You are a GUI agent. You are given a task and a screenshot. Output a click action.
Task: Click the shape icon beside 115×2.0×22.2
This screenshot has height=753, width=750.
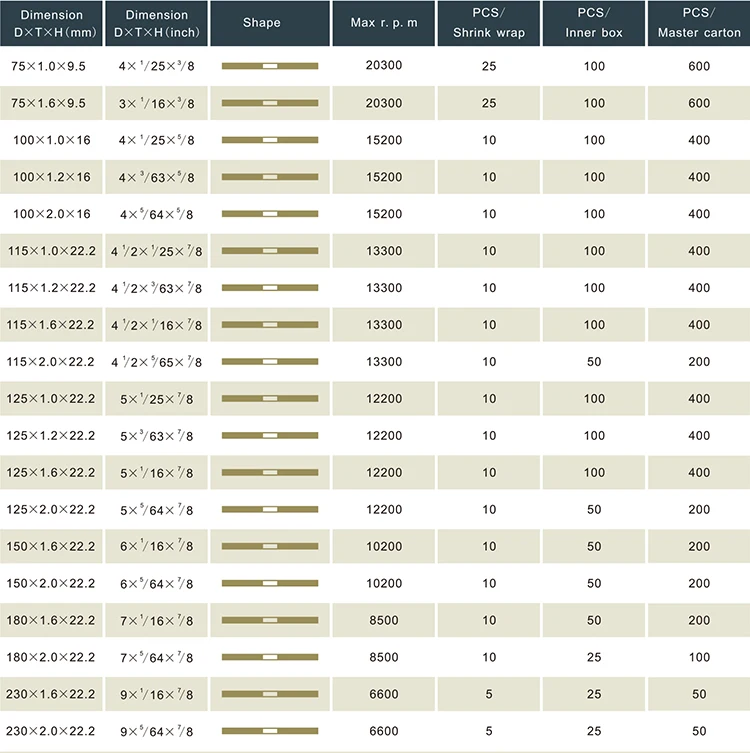tap(269, 362)
